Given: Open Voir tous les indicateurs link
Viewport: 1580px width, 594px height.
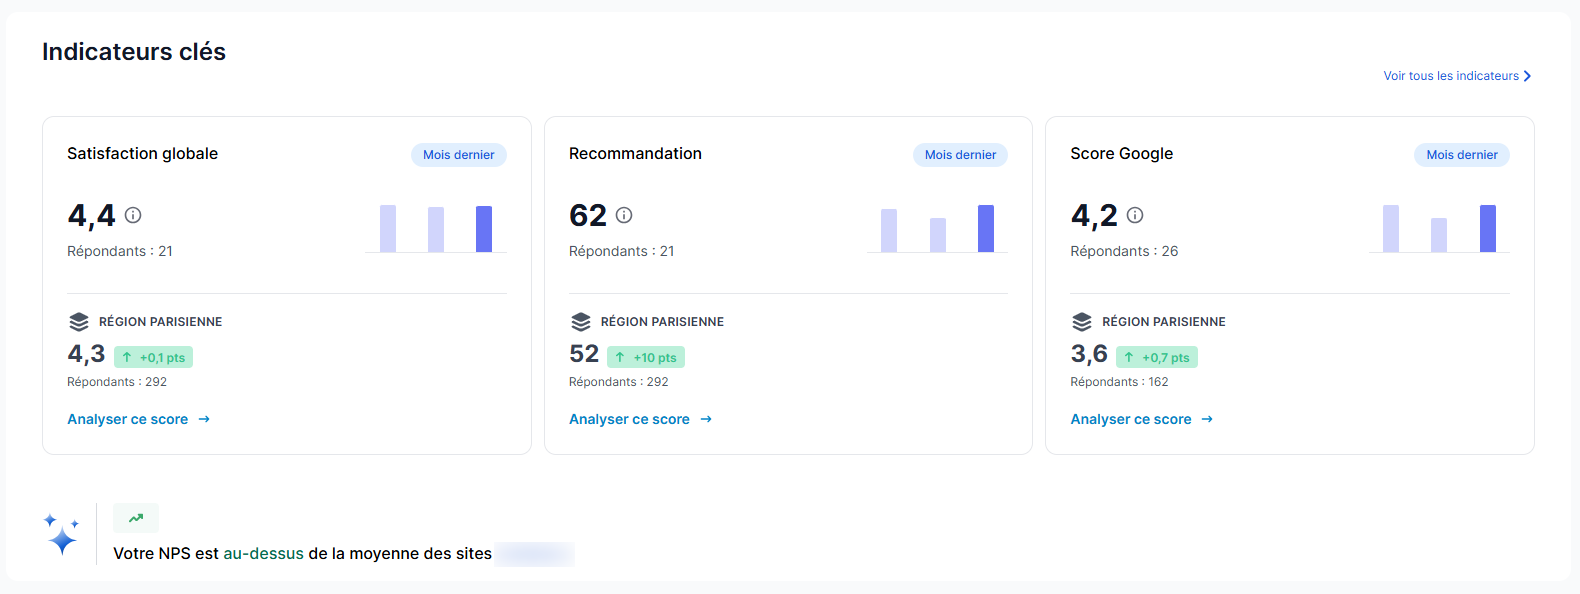Looking at the screenshot, I should (1456, 76).
